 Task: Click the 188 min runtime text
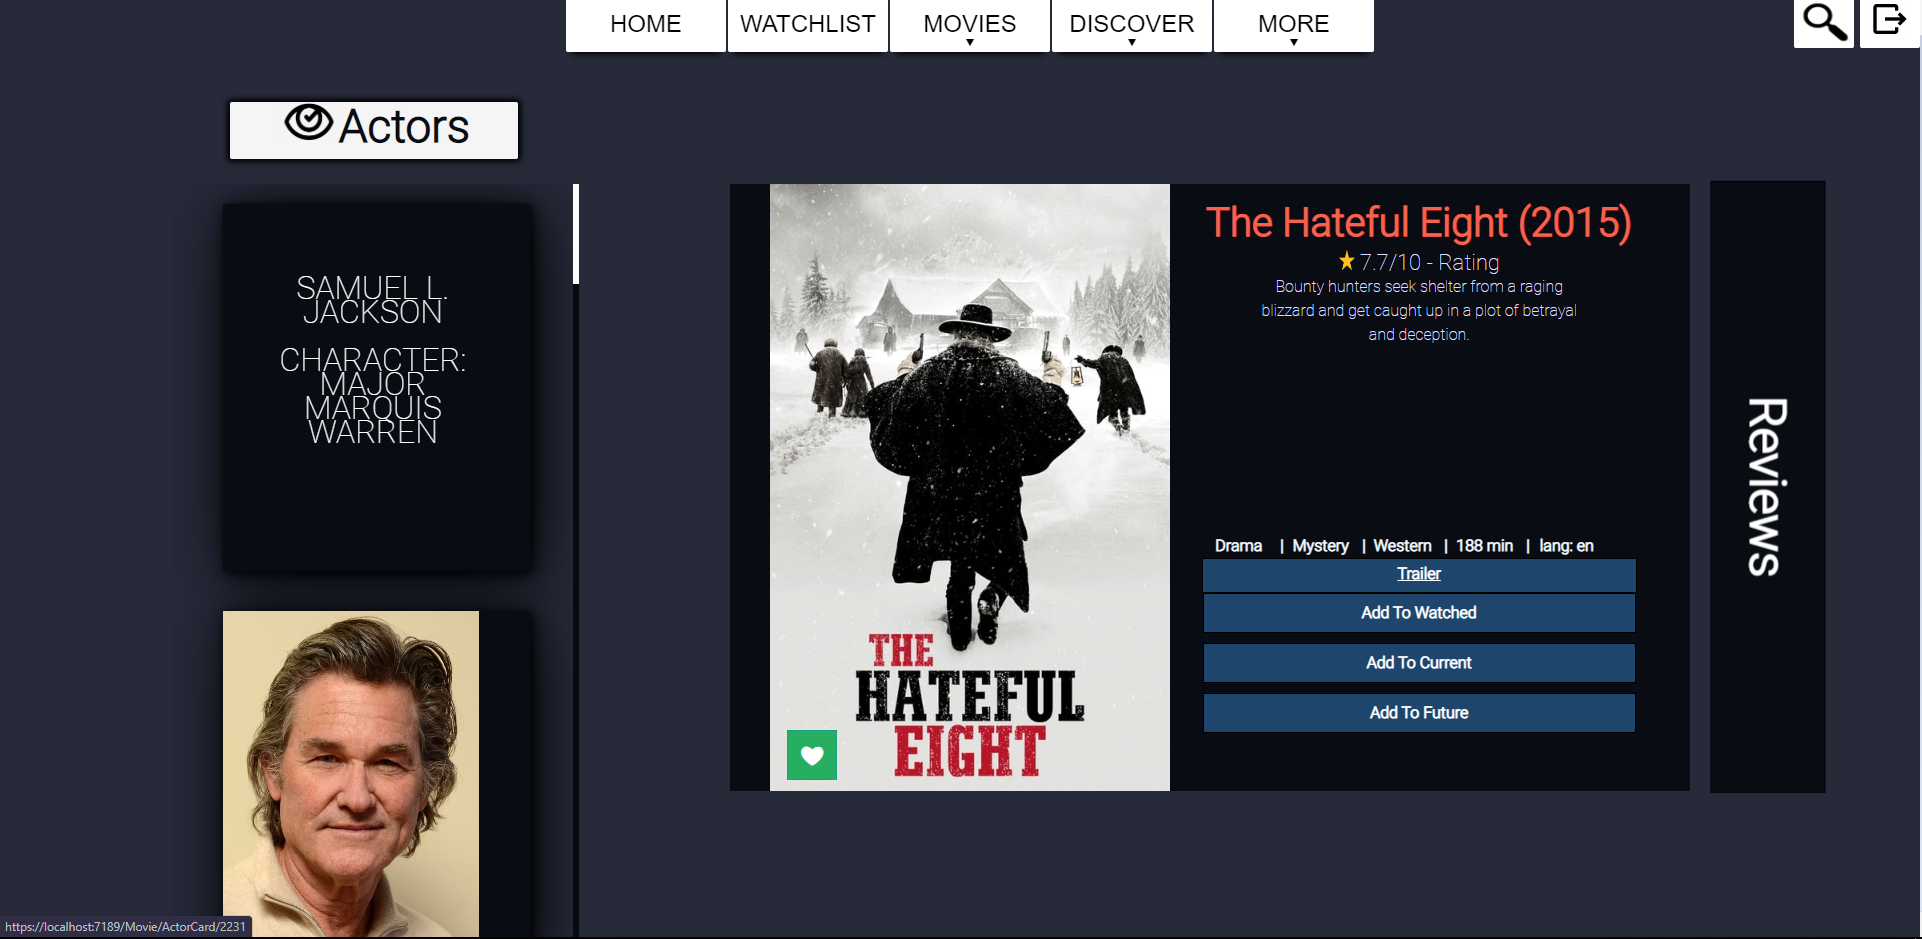[1484, 546]
